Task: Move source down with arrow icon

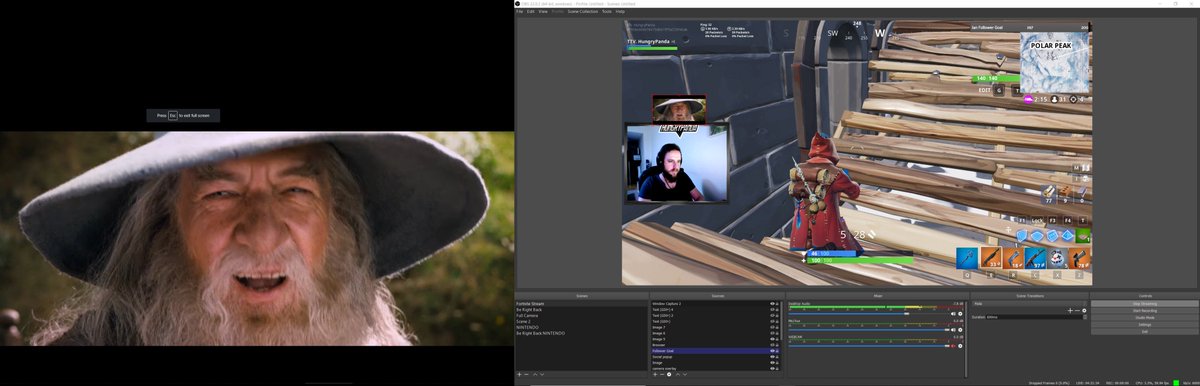Action: click(685, 375)
